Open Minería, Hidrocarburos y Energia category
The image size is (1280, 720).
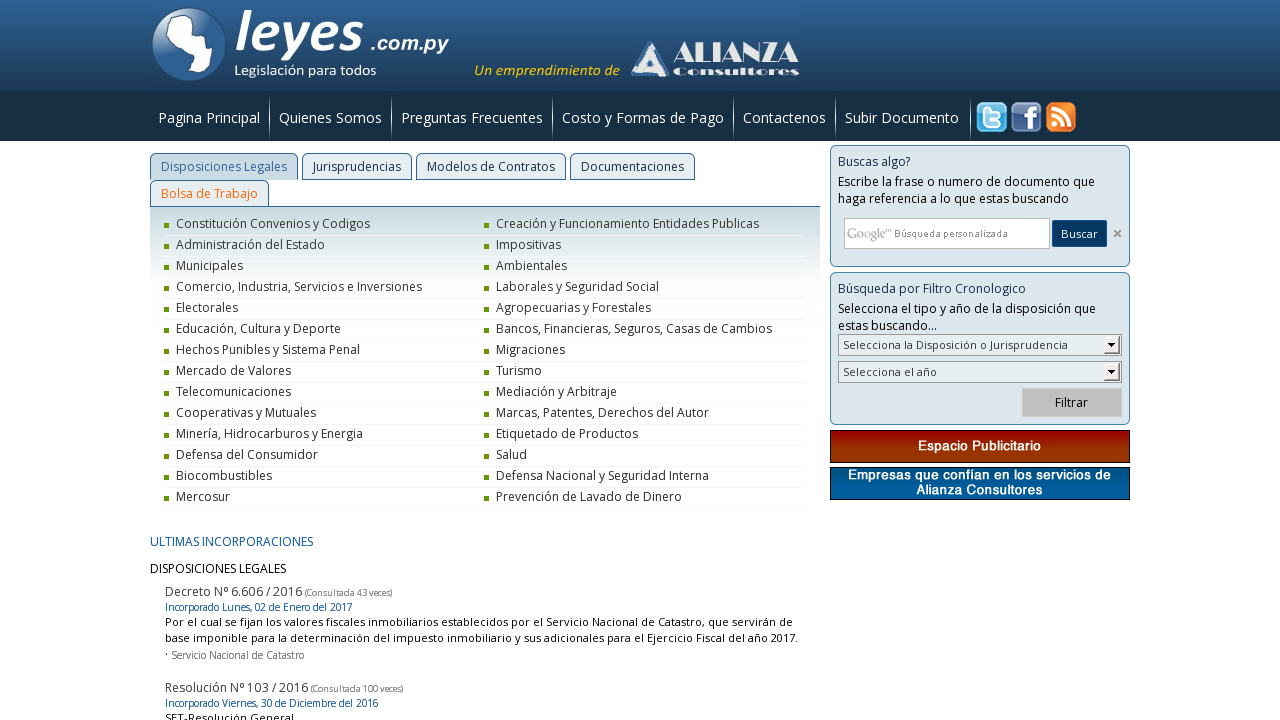pos(269,434)
